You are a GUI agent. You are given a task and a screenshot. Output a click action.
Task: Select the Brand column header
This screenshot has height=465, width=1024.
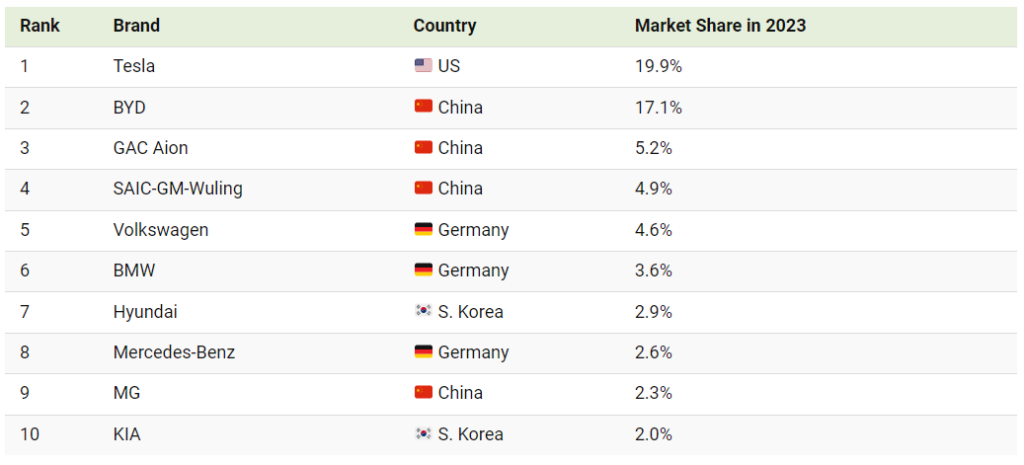pyautogui.click(x=137, y=25)
